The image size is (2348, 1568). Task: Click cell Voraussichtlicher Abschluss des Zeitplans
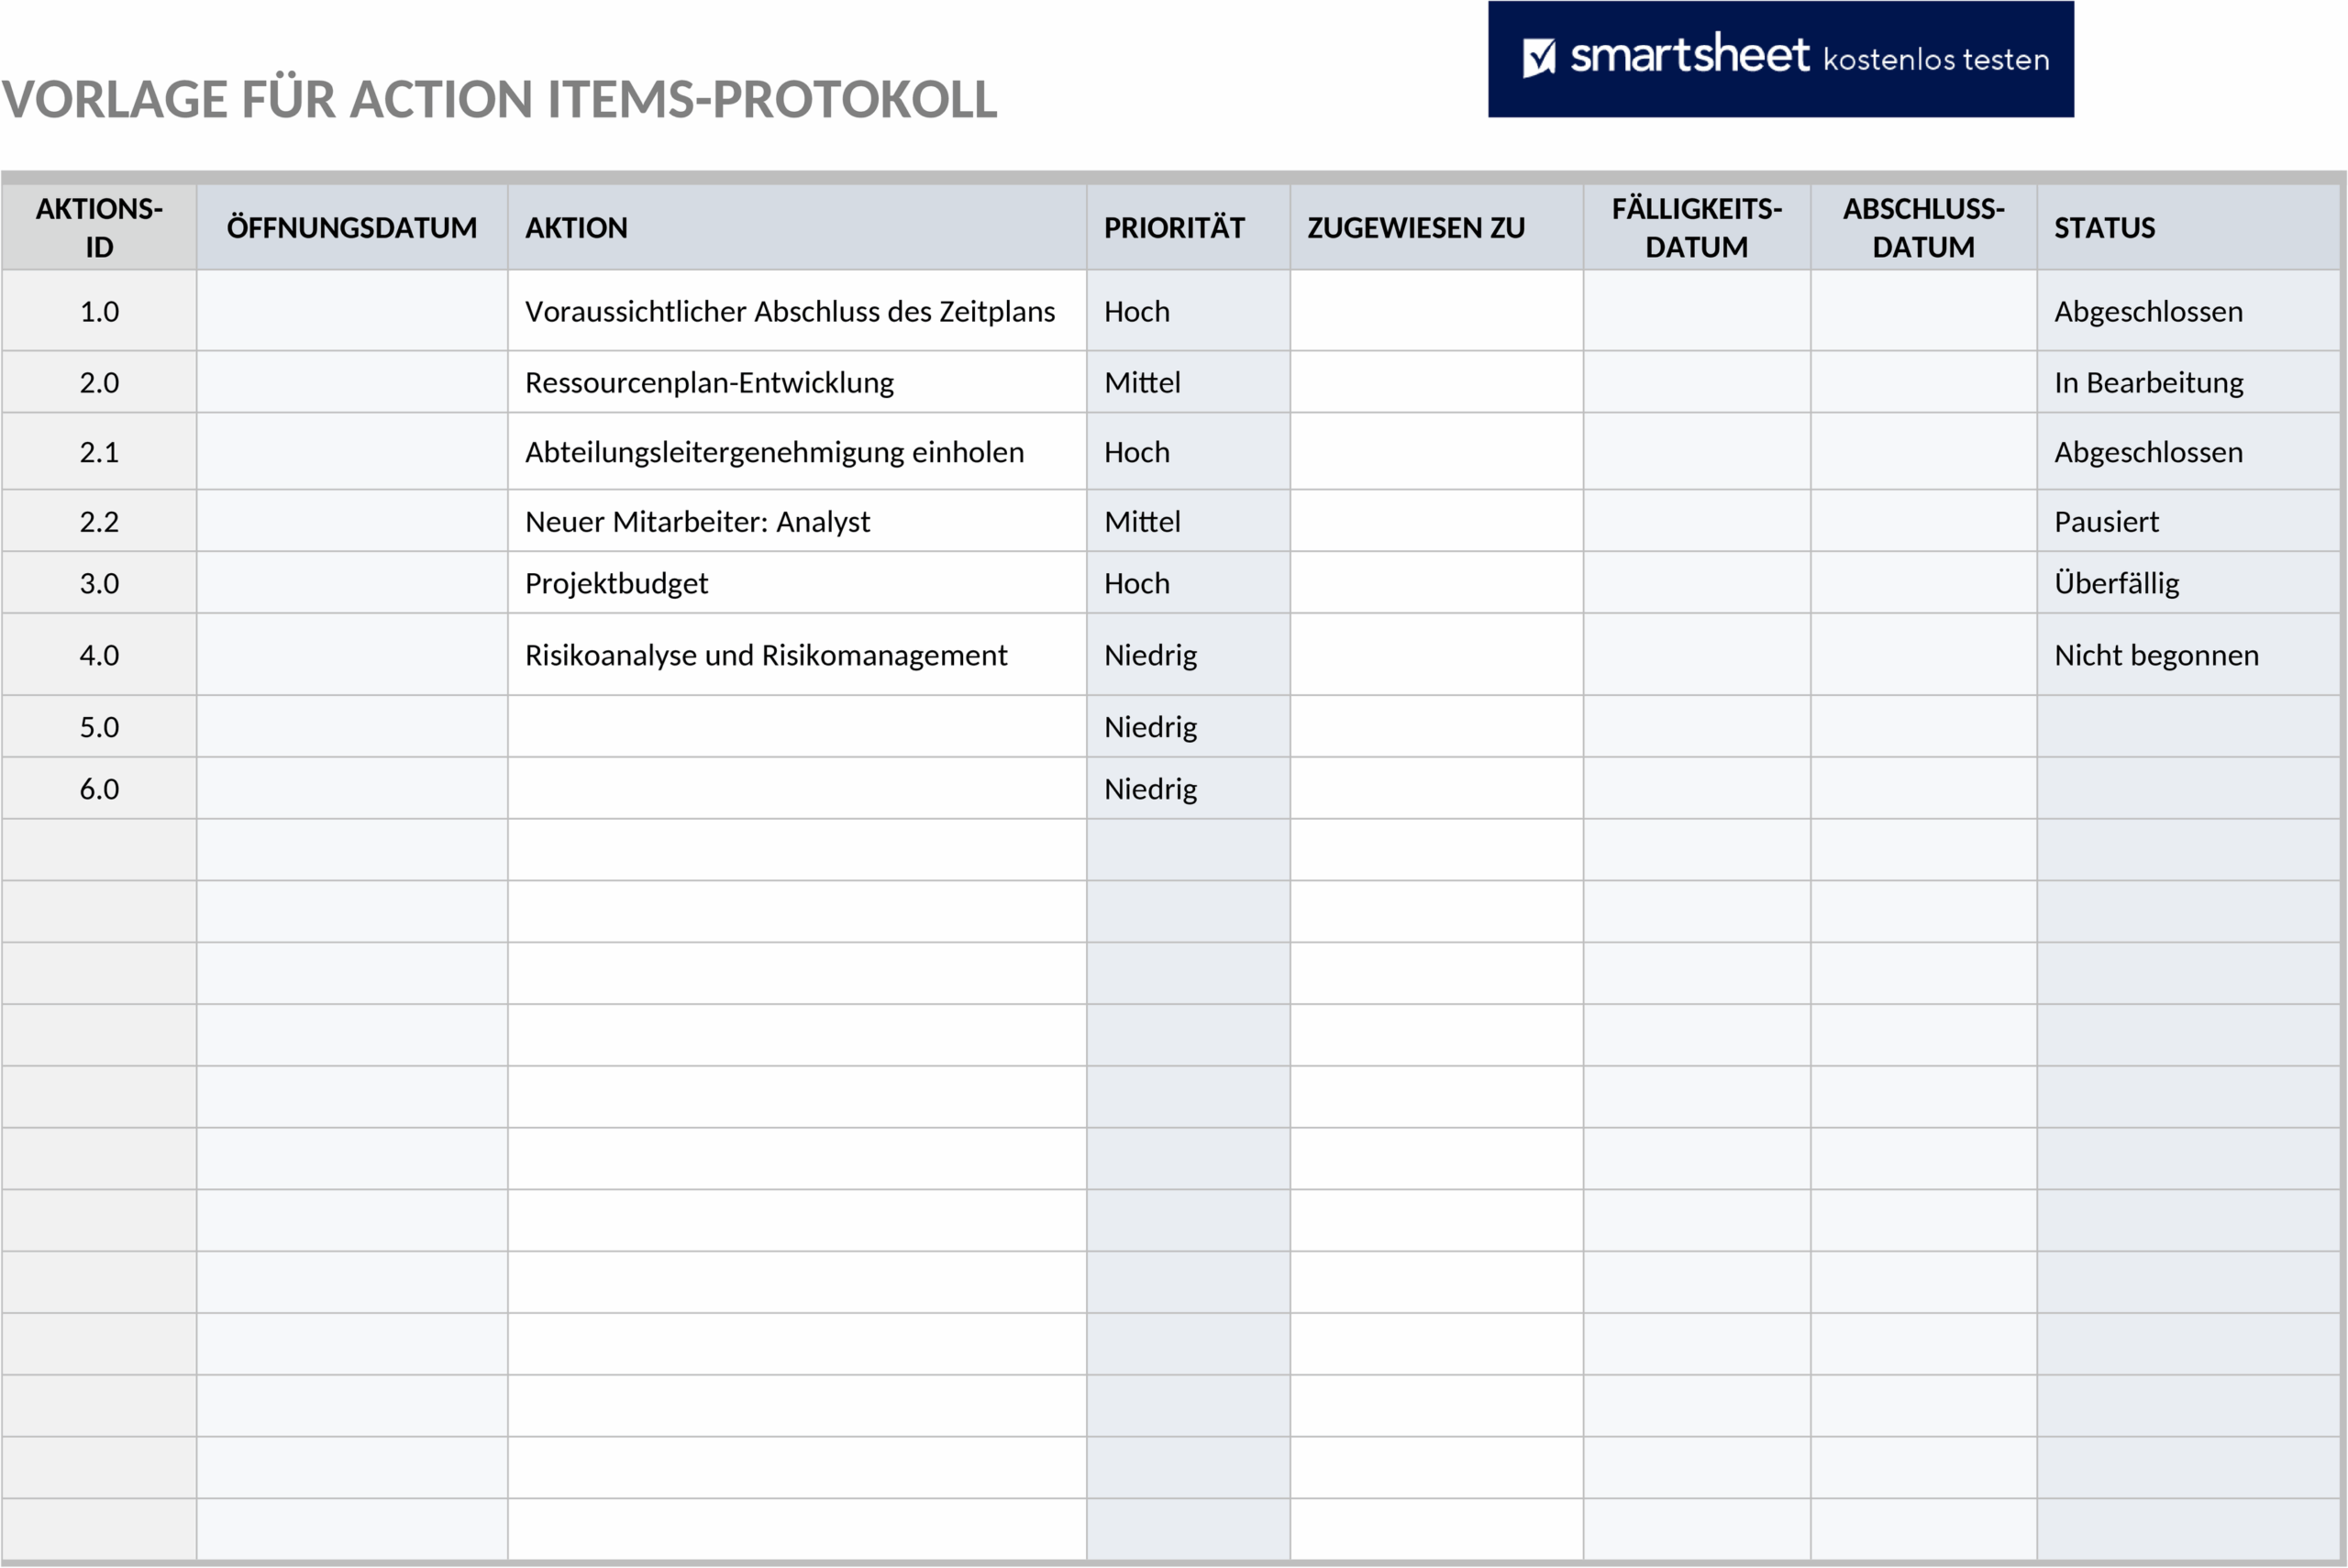coord(797,311)
